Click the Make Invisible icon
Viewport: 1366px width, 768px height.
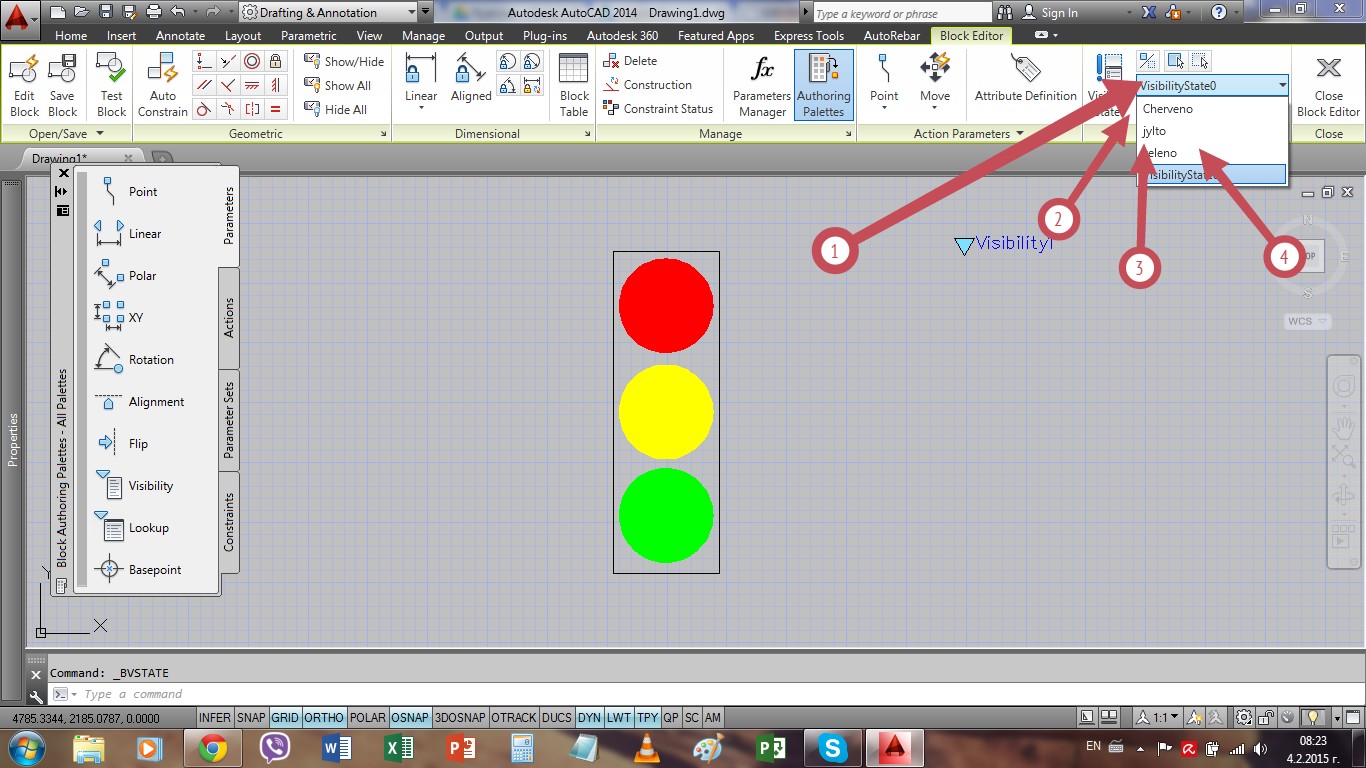(1200, 61)
